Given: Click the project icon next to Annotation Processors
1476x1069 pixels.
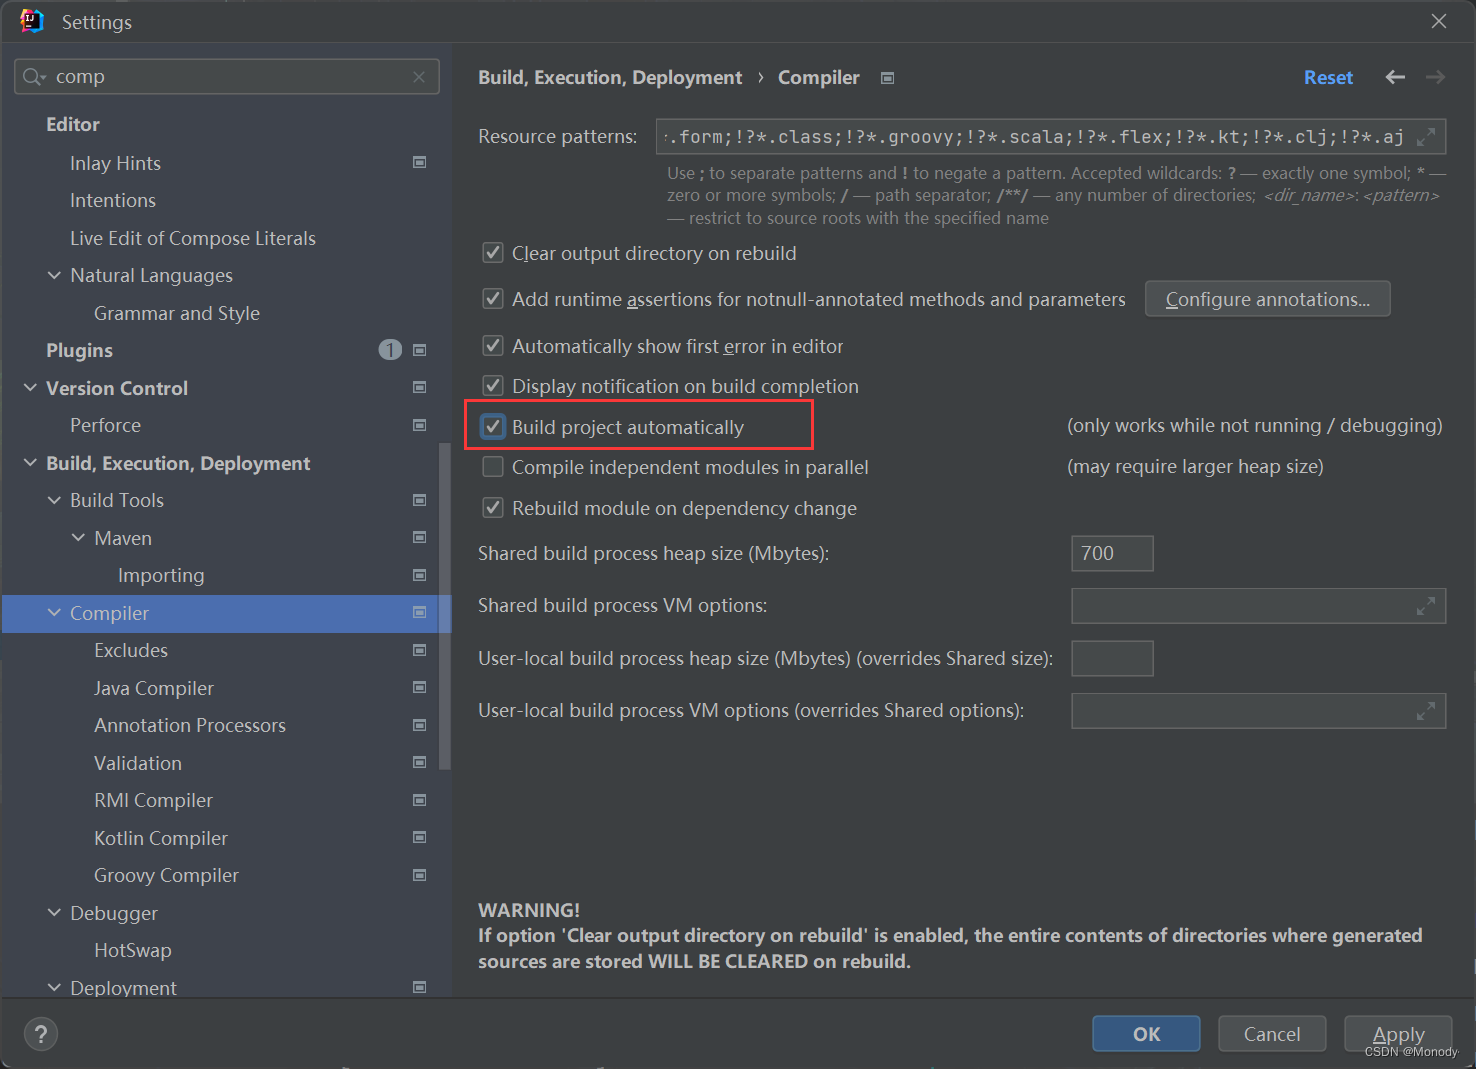Looking at the screenshot, I should point(420,725).
